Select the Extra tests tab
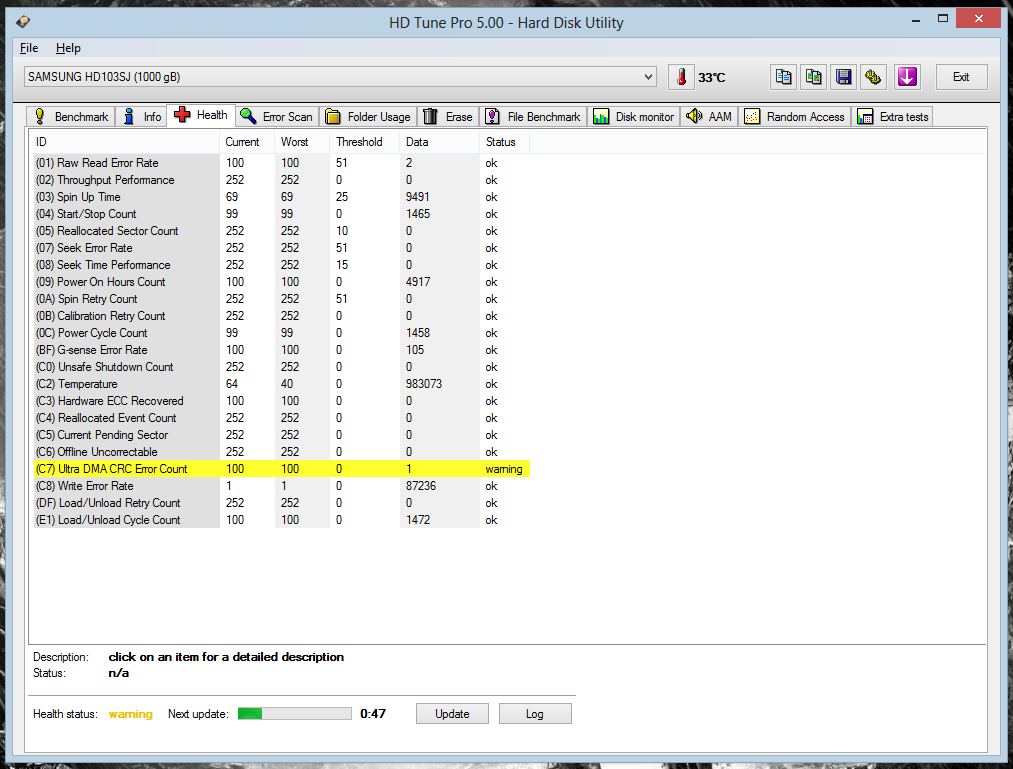This screenshot has height=769, width=1013. coord(892,116)
